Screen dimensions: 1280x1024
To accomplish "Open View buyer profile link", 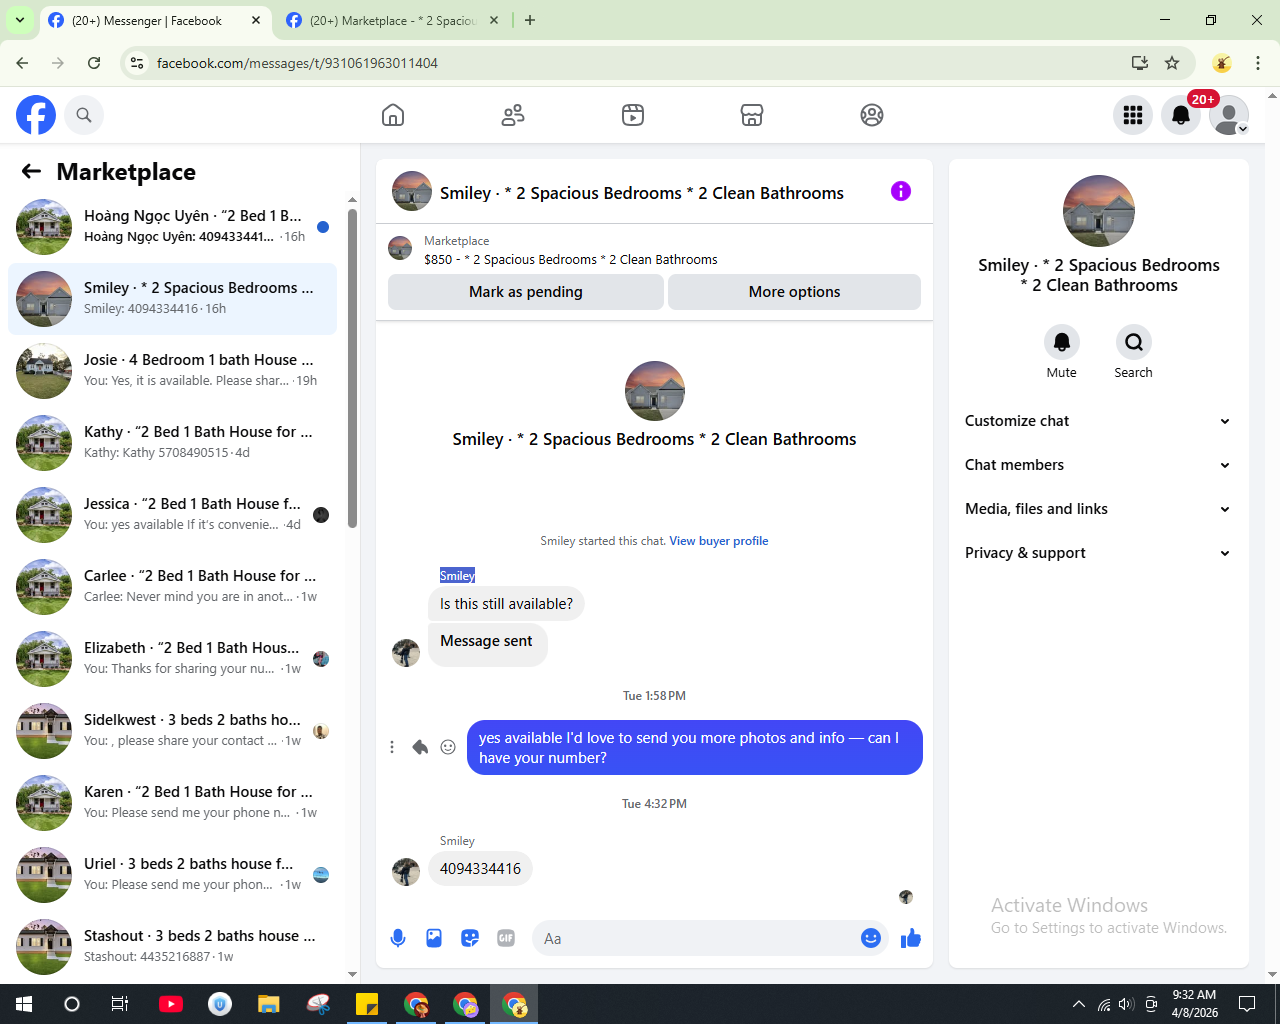I will click(x=719, y=541).
